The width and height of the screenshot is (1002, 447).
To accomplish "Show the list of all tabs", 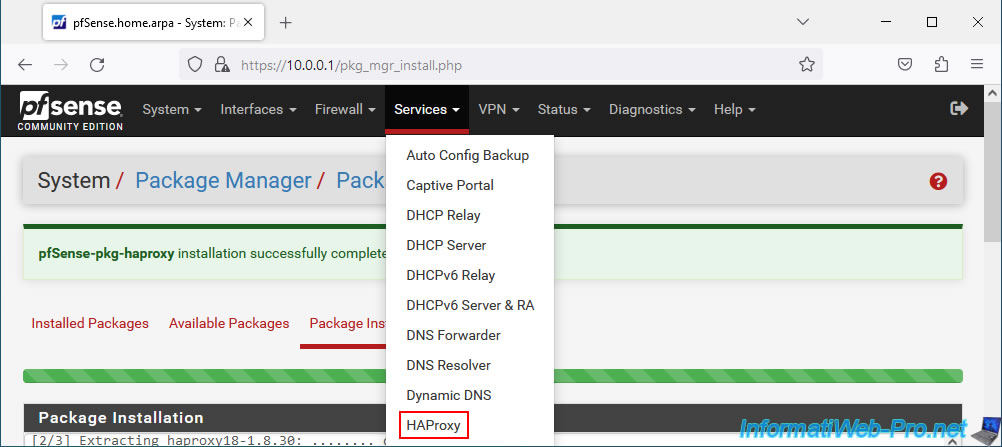I will click(803, 22).
